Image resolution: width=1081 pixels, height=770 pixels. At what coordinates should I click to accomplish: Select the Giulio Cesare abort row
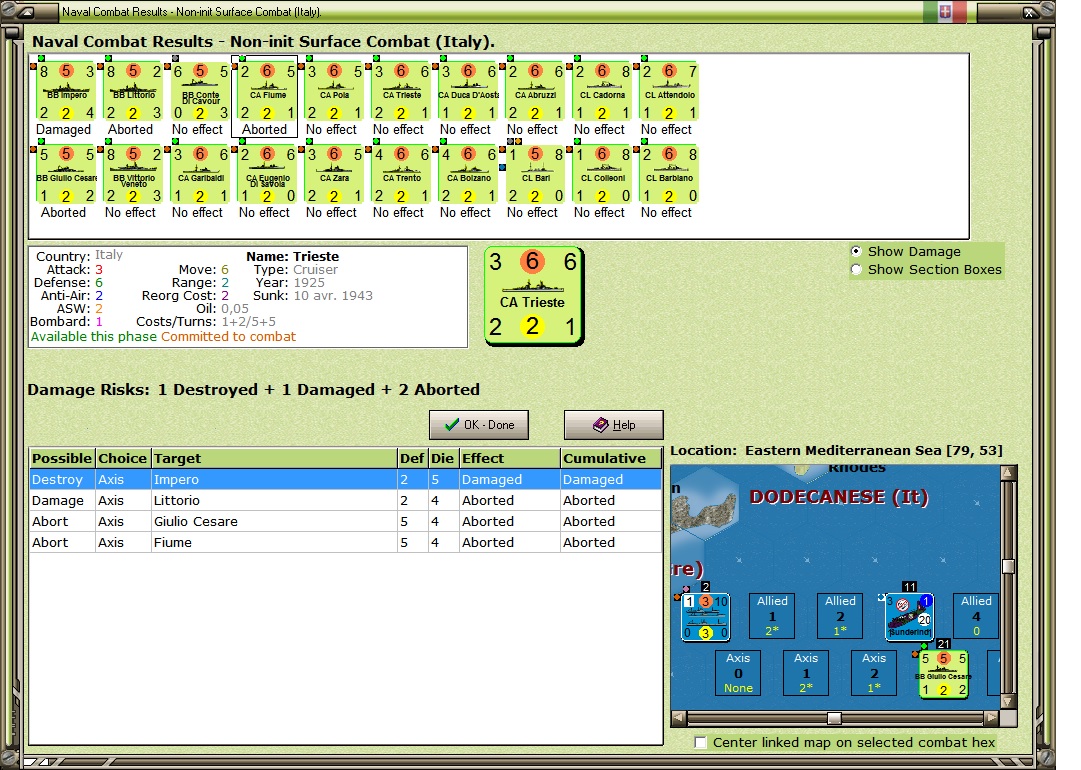345,522
